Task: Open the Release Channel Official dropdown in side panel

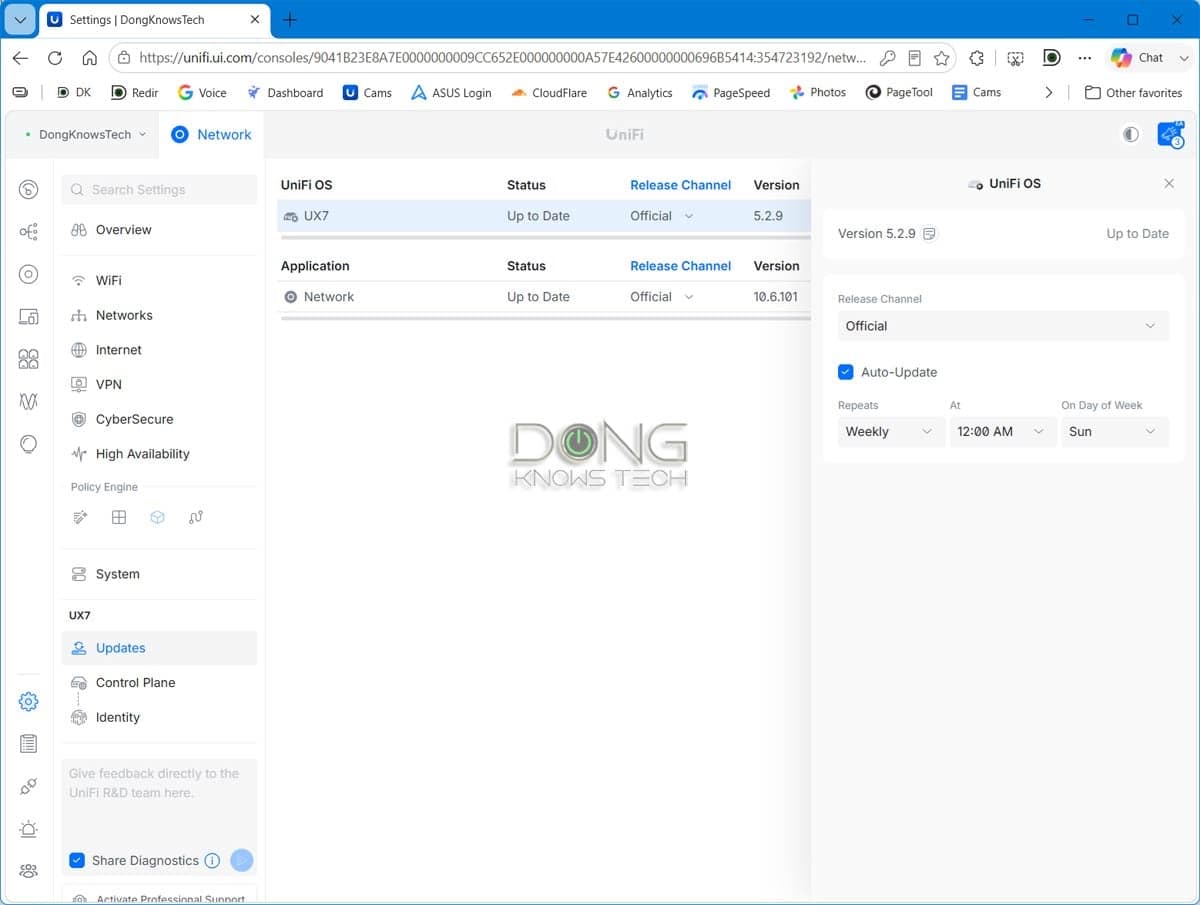Action: point(1003,326)
